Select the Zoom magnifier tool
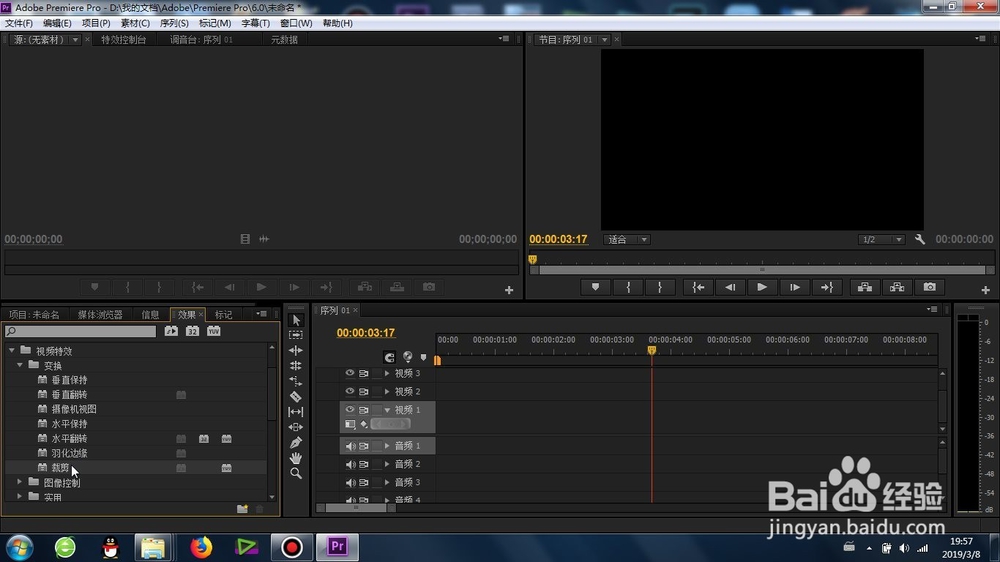The image size is (1000, 562). click(296, 473)
